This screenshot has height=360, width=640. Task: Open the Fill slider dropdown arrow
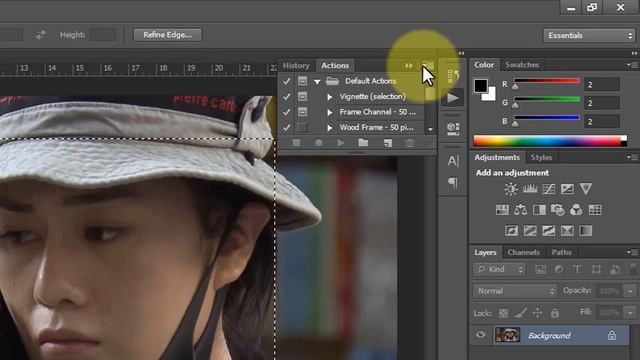point(630,313)
